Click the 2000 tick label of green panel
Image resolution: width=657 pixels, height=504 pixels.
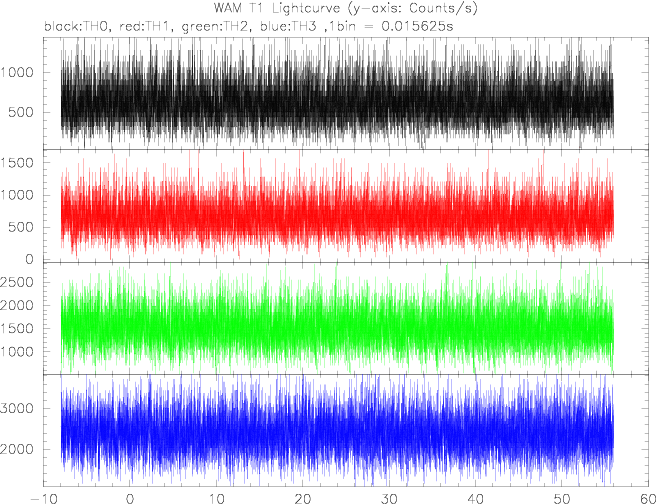[x=16, y=305]
